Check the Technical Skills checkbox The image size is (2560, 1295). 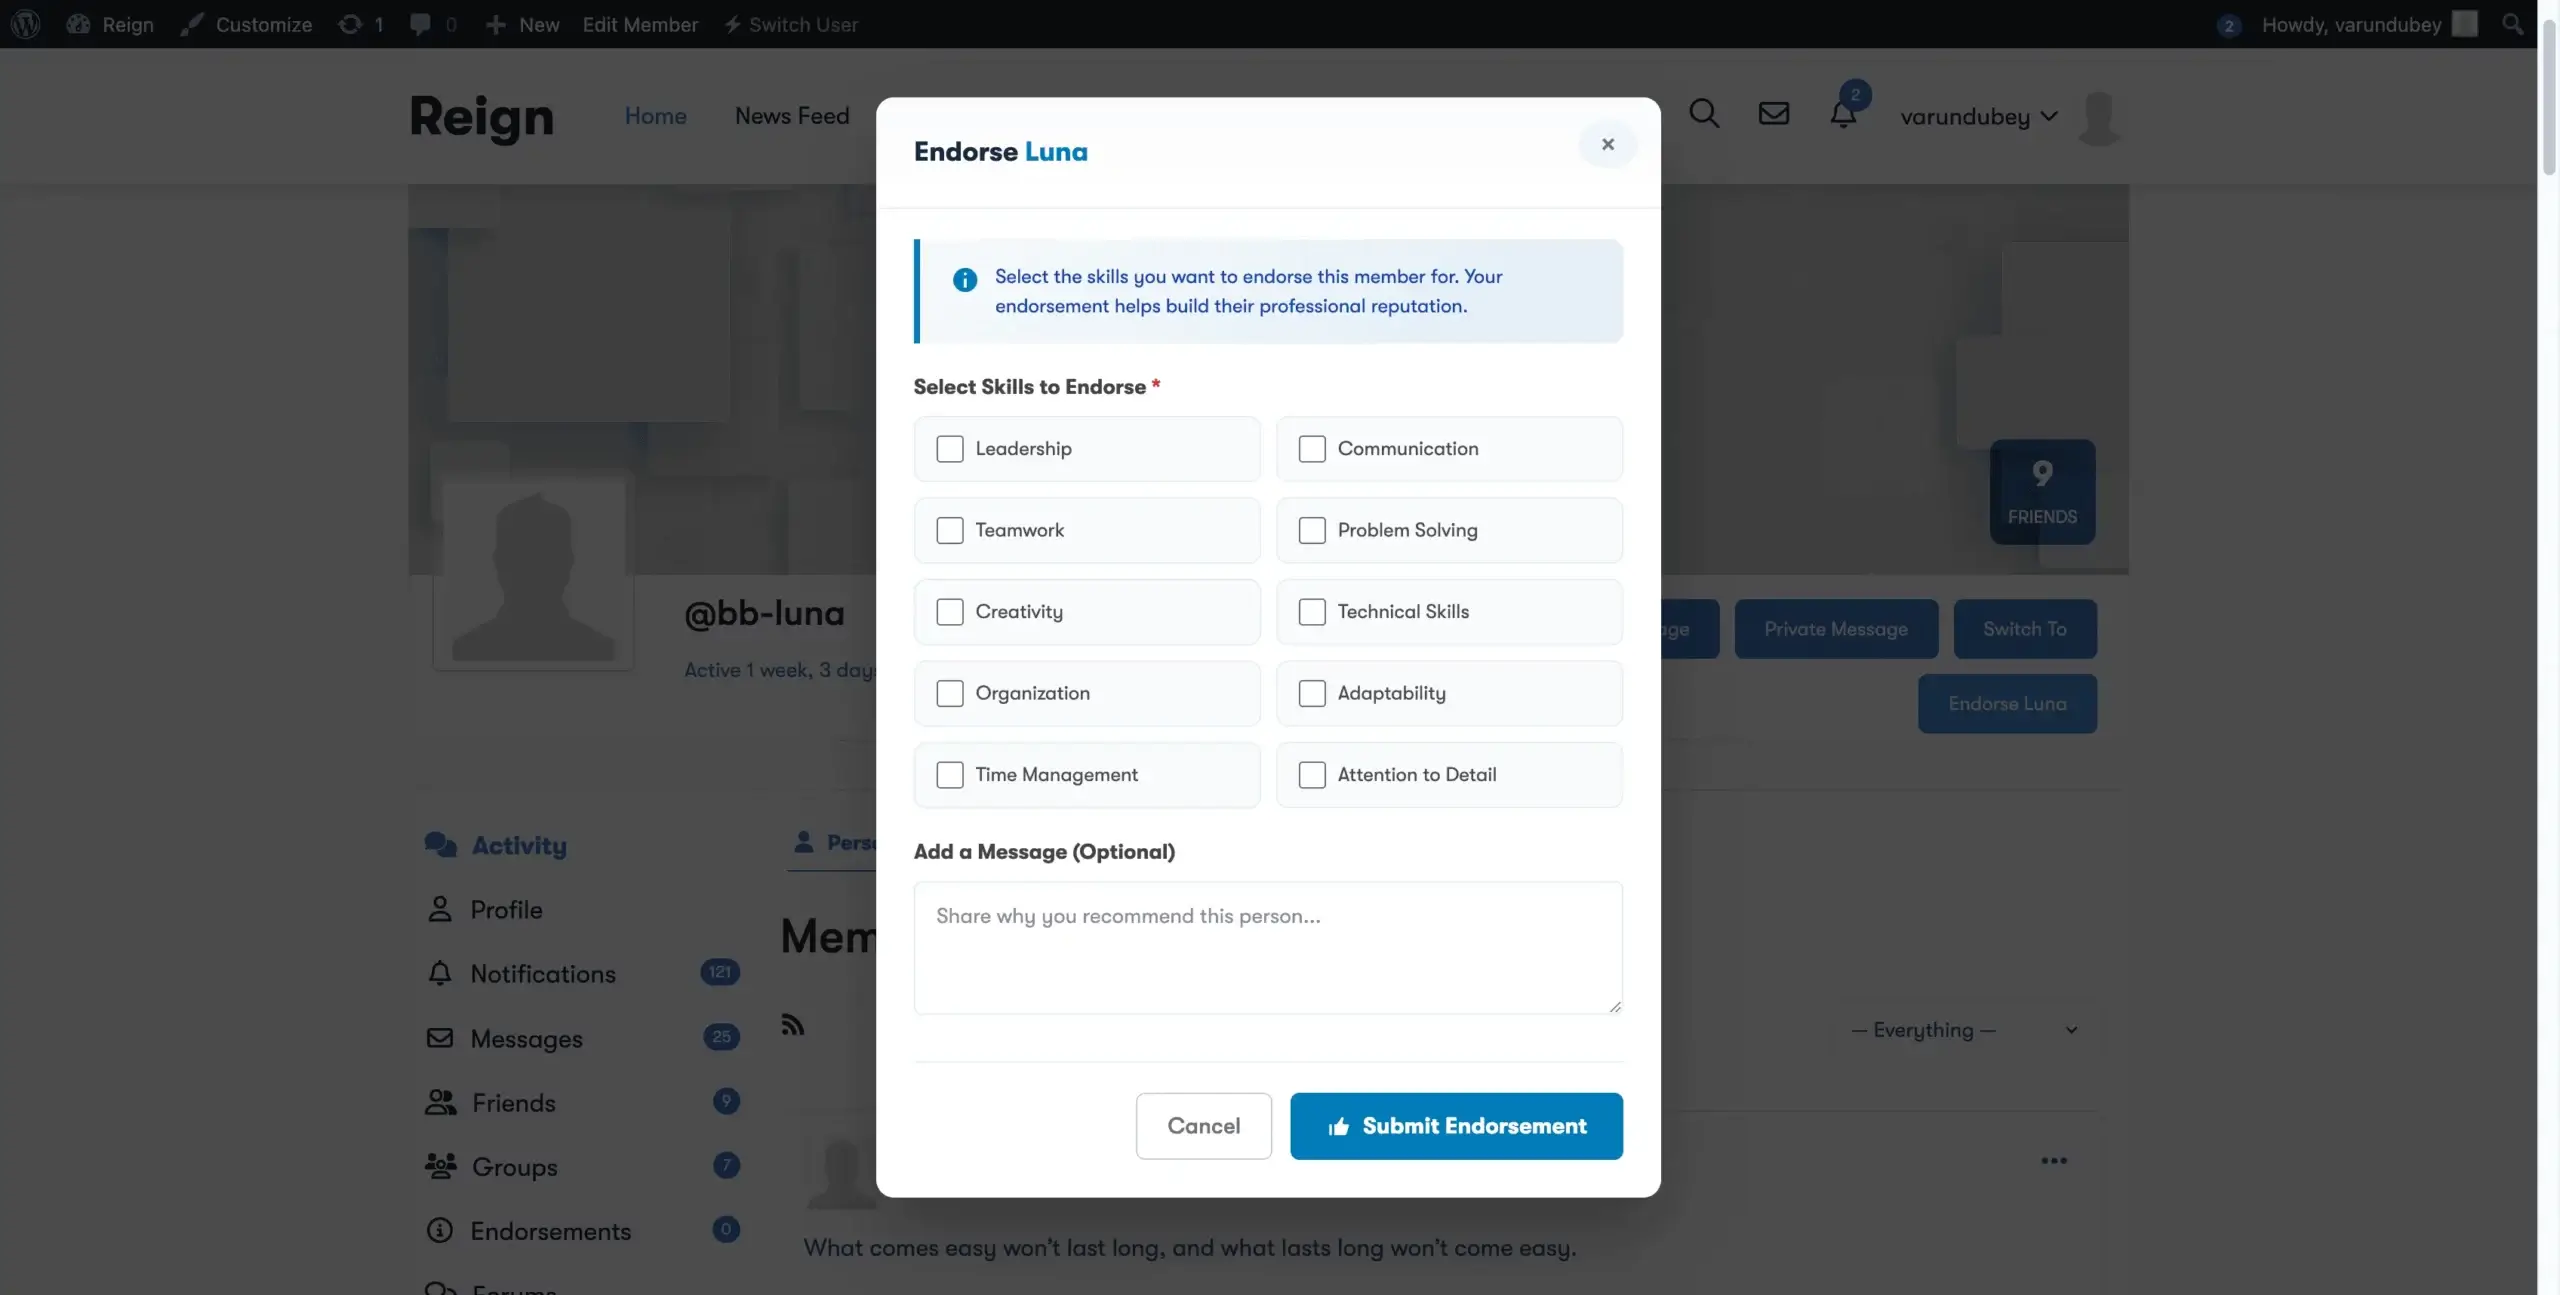pyautogui.click(x=1312, y=611)
